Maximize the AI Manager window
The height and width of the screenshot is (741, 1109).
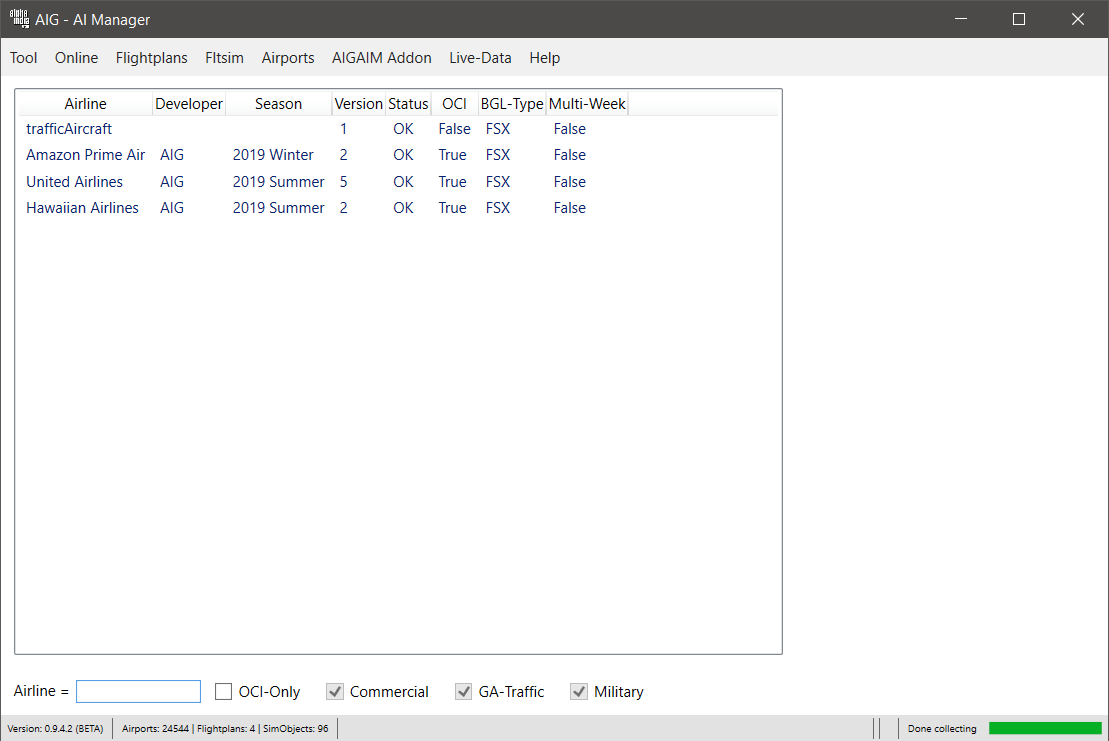tap(1018, 19)
